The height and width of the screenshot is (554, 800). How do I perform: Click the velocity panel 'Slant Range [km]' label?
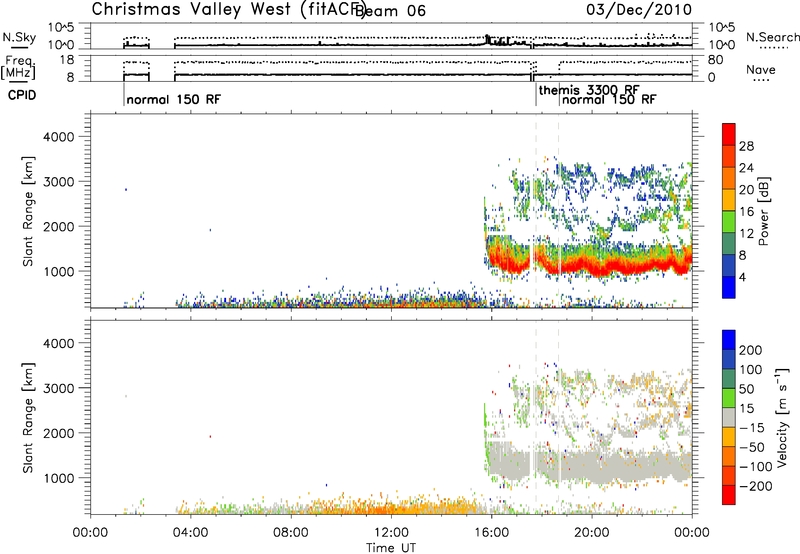tap(28, 418)
